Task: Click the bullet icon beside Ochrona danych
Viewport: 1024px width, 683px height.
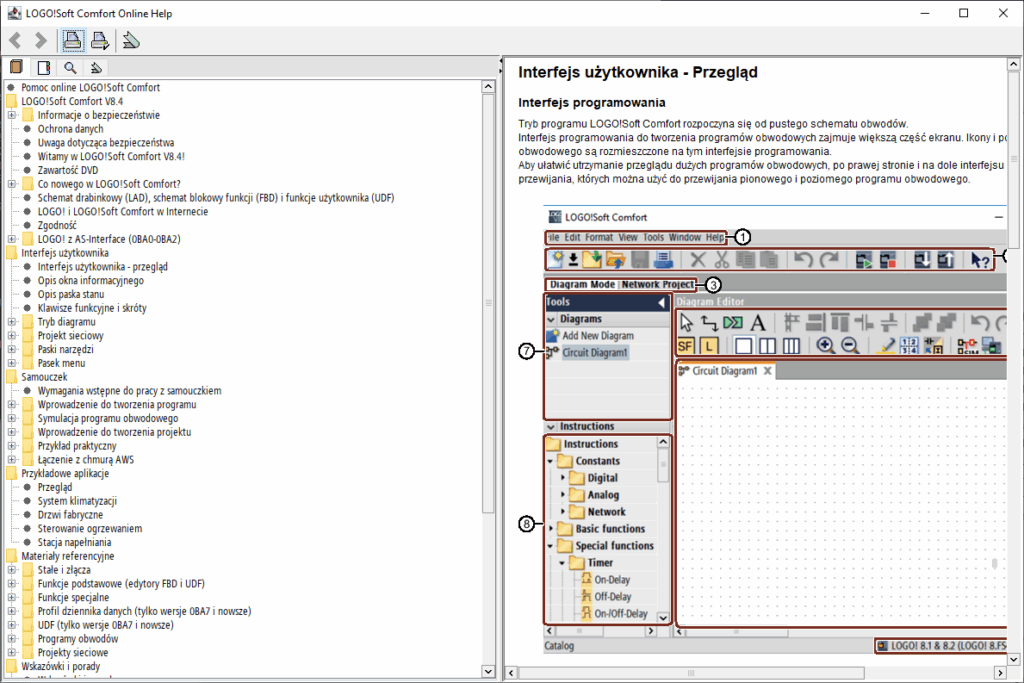Action: tap(27, 129)
